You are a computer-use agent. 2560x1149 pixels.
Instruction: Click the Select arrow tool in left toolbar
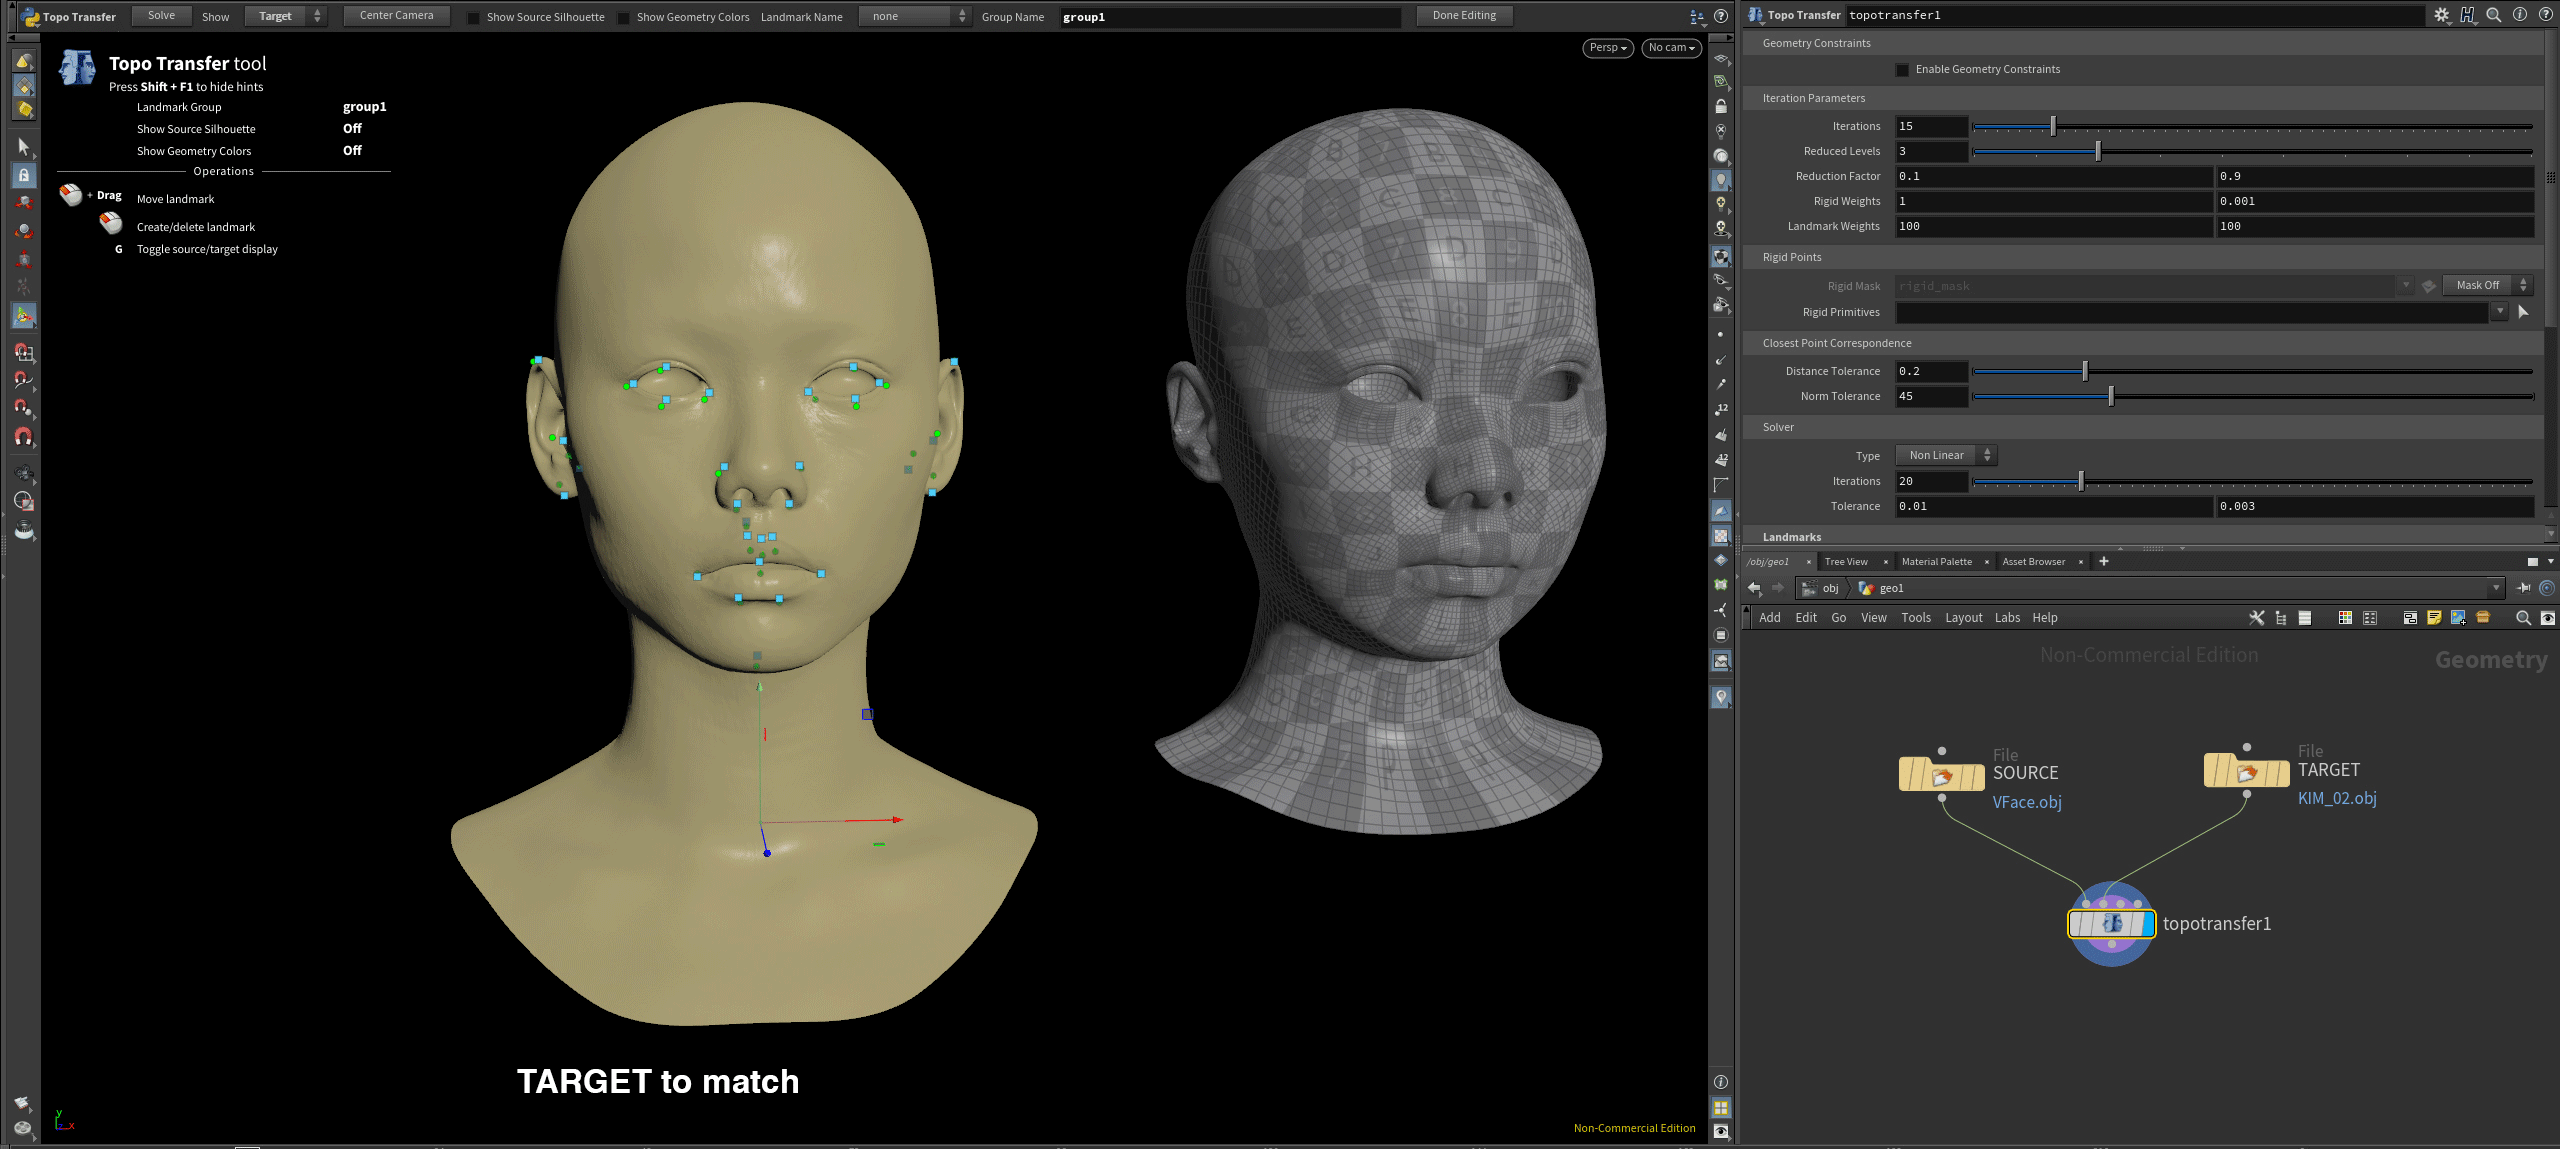point(24,147)
